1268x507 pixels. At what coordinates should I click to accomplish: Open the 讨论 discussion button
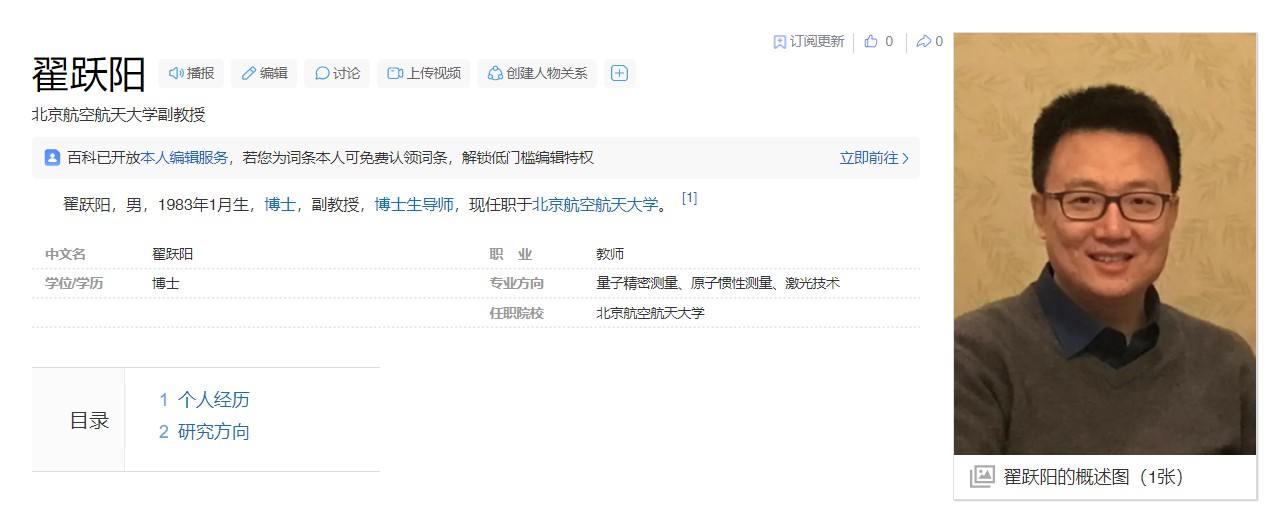point(337,73)
